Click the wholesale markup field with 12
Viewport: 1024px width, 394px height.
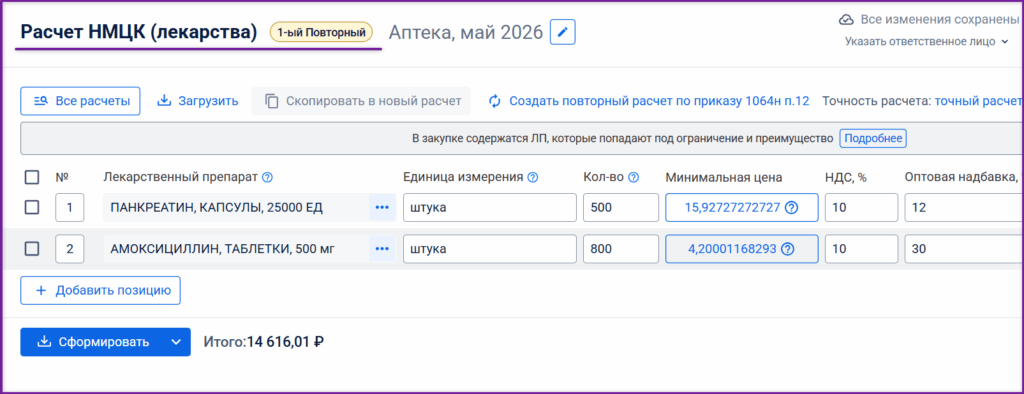click(x=964, y=208)
